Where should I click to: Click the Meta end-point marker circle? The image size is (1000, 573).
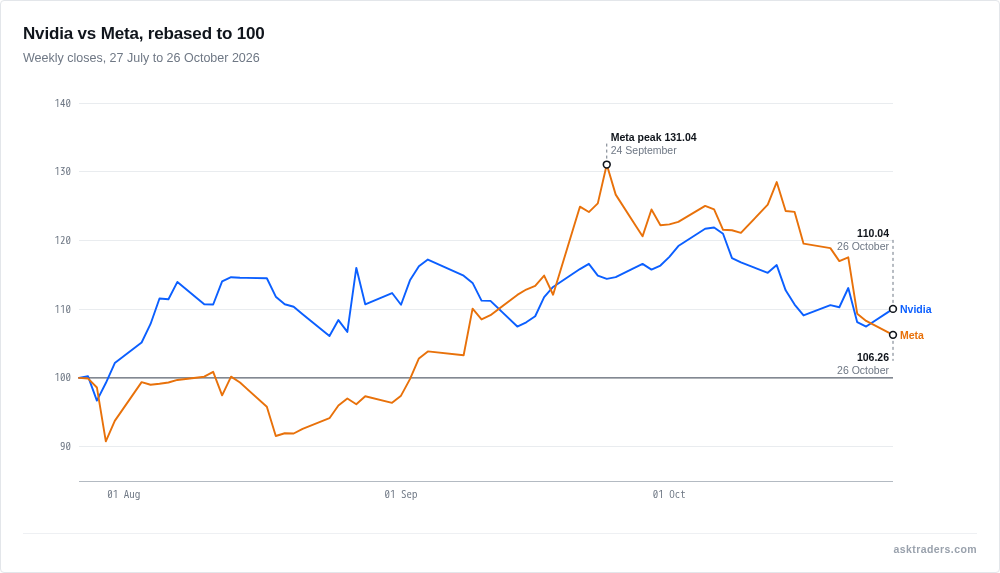coord(893,335)
